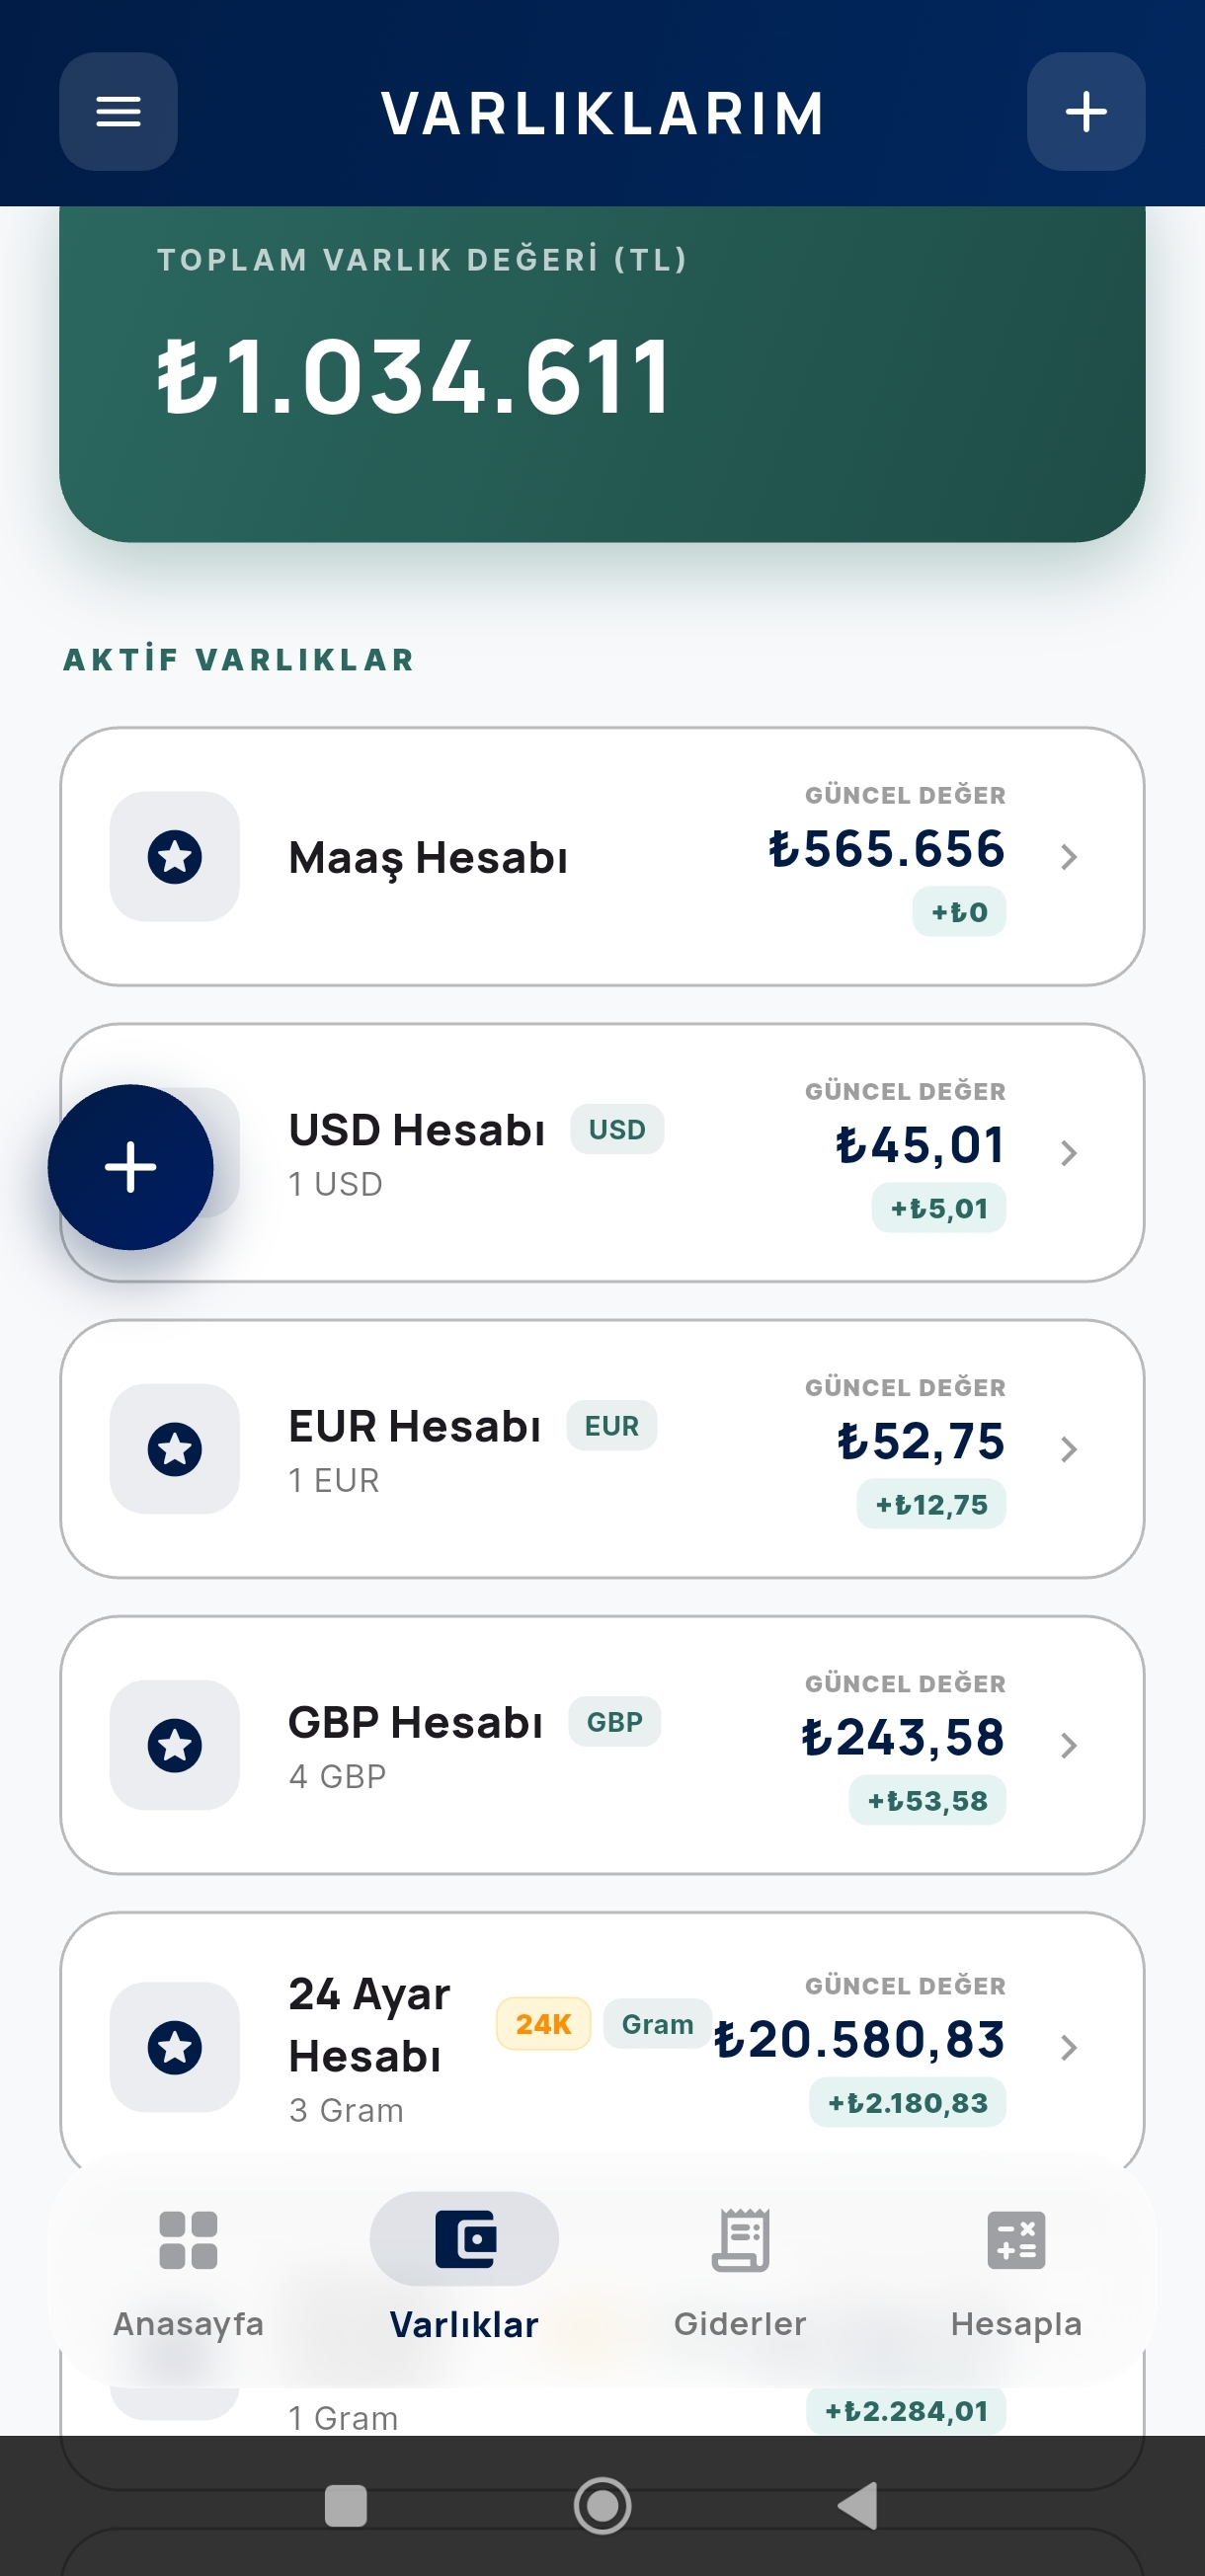The width and height of the screenshot is (1205, 2576).
Task: Expand EUR Hesabı details chevron
Action: [1068, 1448]
